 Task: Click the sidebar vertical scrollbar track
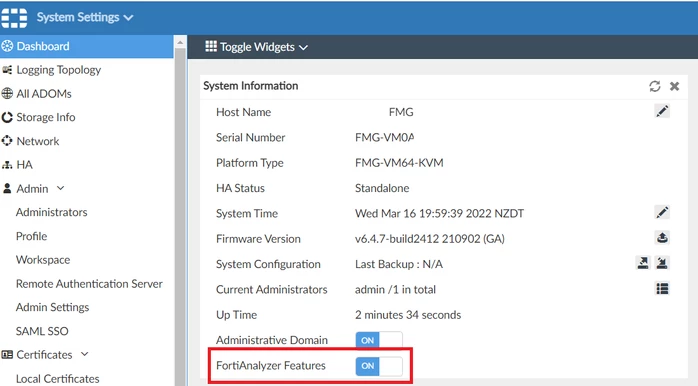[x=180, y=217]
